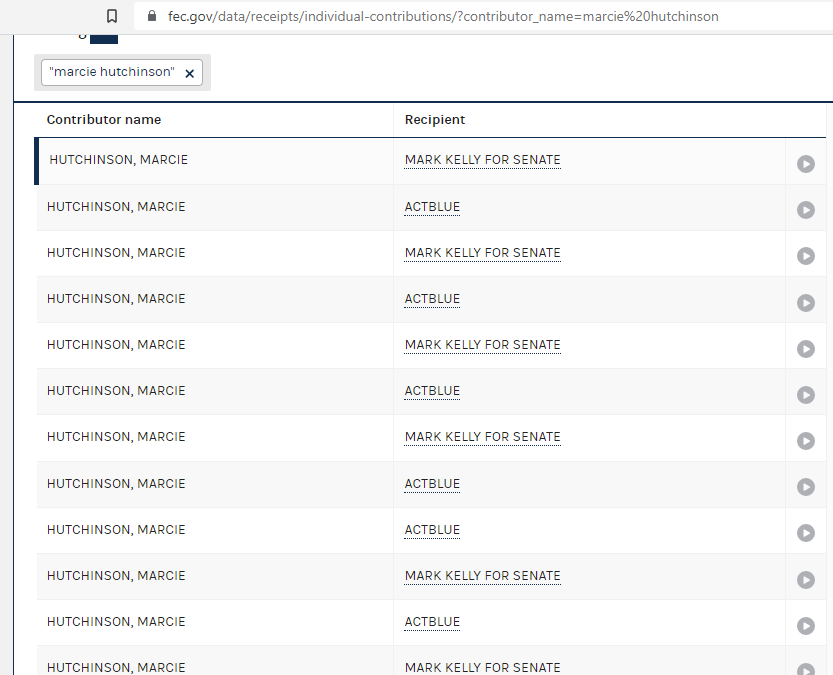The width and height of the screenshot is (833, 675).
Task: Open Mark Kelly for Senate link in fifth row
Action: 482,345
